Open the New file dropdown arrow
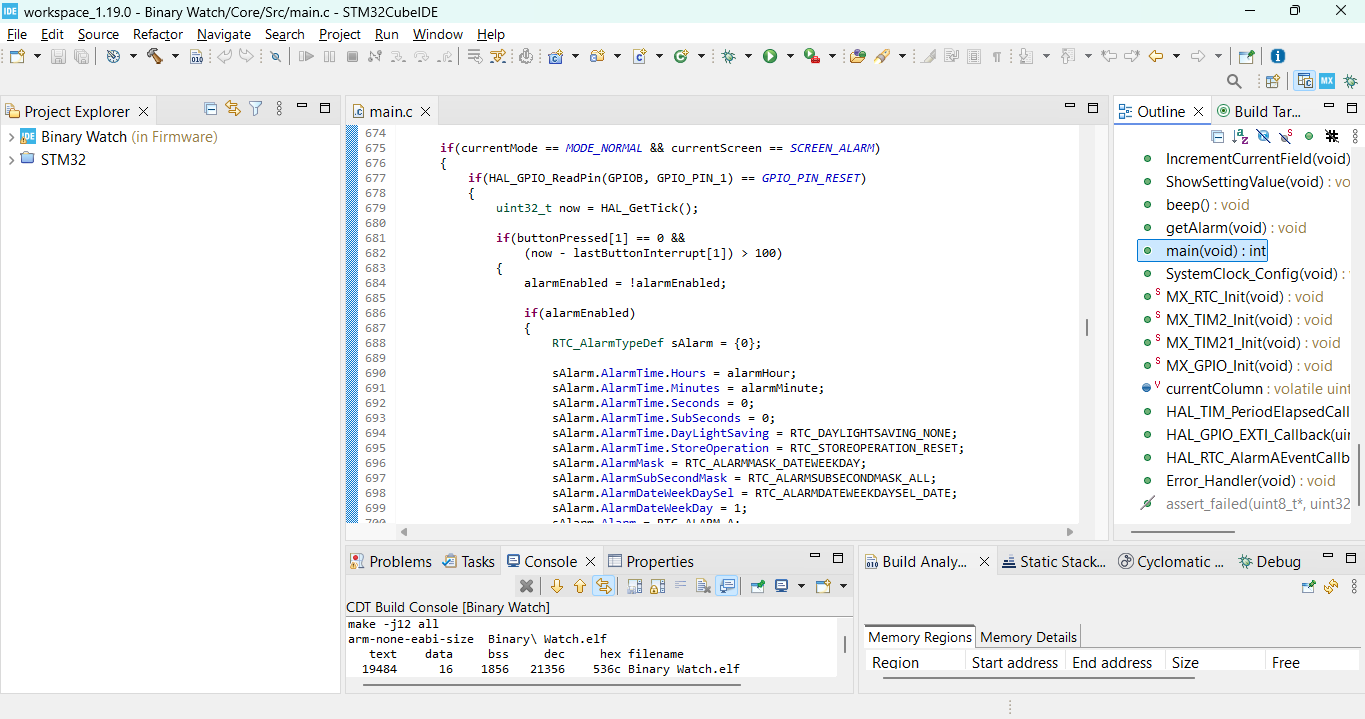Screen dimensions: 1365x719 [x=37, y=56]
